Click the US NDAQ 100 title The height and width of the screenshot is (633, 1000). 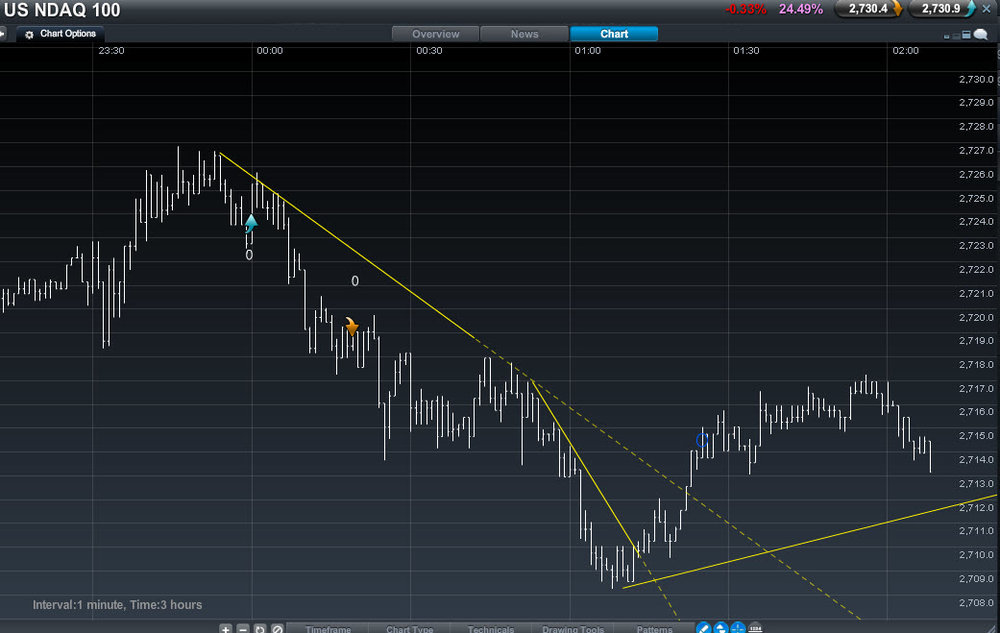[x=62, y=10]
